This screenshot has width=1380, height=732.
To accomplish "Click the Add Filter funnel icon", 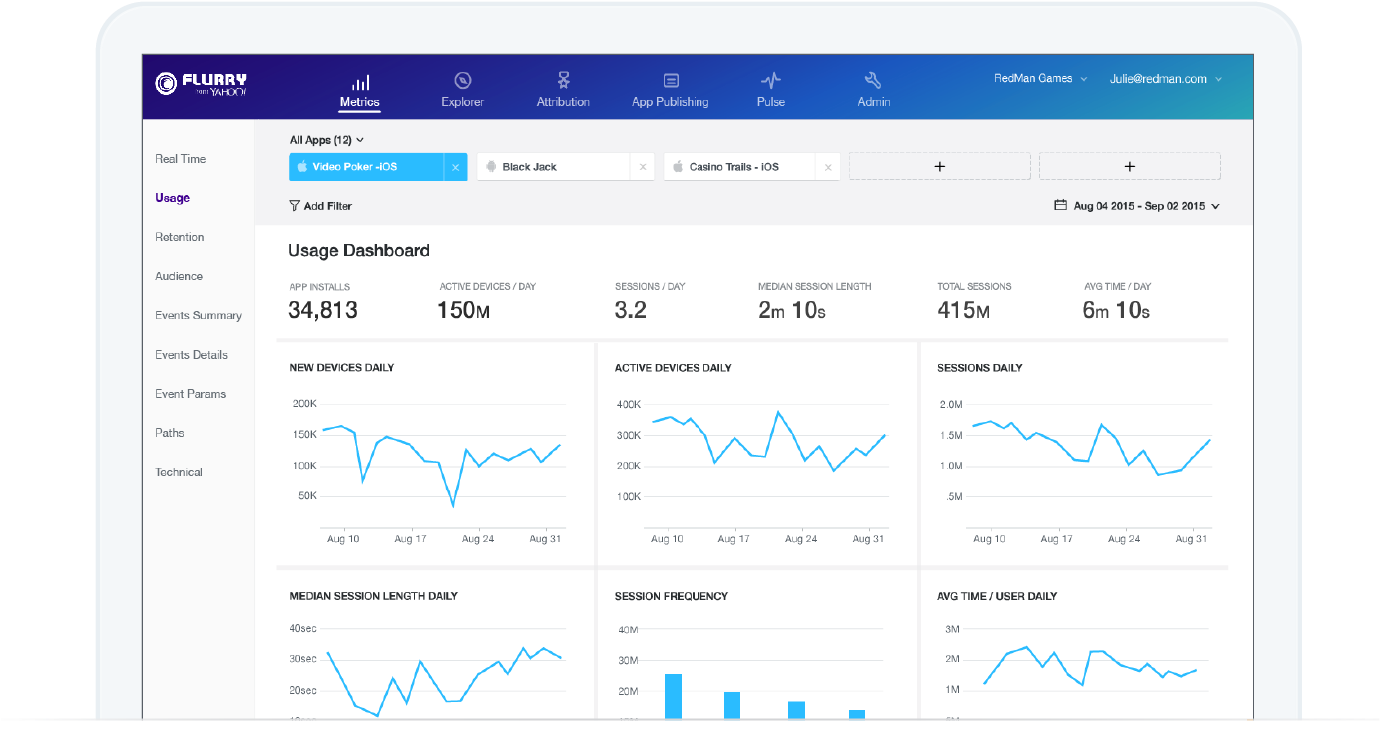I will (294, 206).
